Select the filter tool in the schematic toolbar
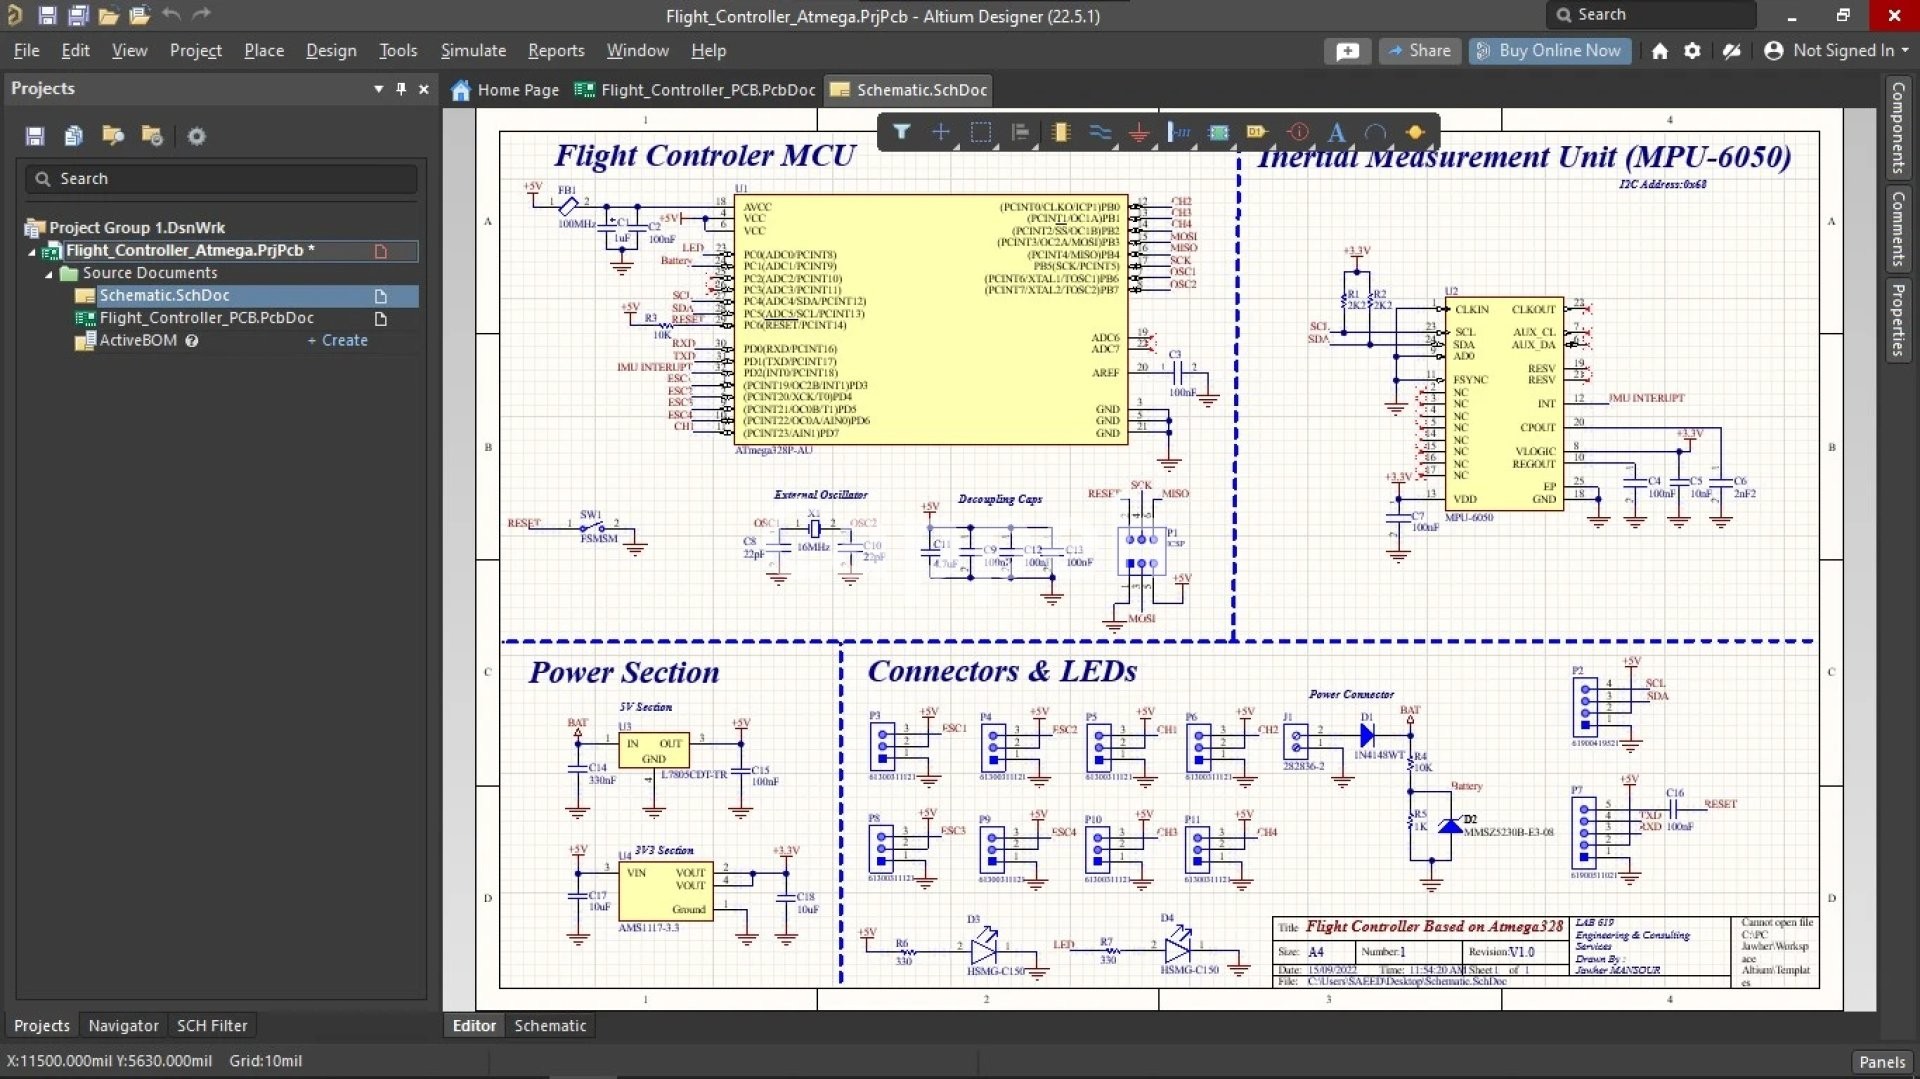Viewport: 1920px width, 1079px height. coord(901,132)
